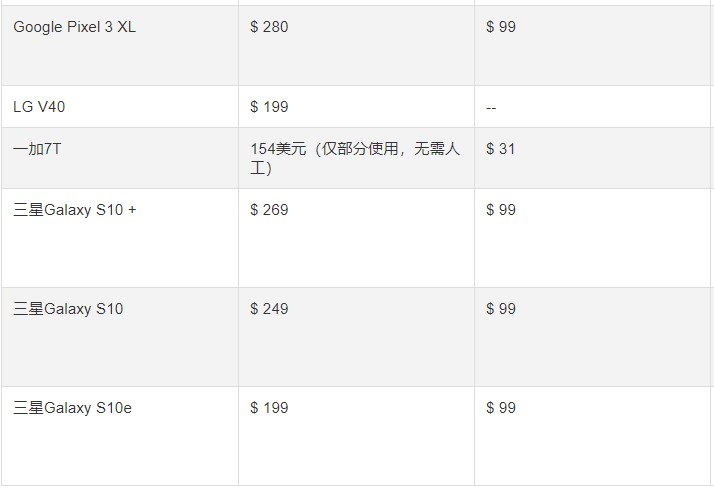714x489 pixels.
Task: Select the $ 269 price cell
Action: click(x=269, y=210)
